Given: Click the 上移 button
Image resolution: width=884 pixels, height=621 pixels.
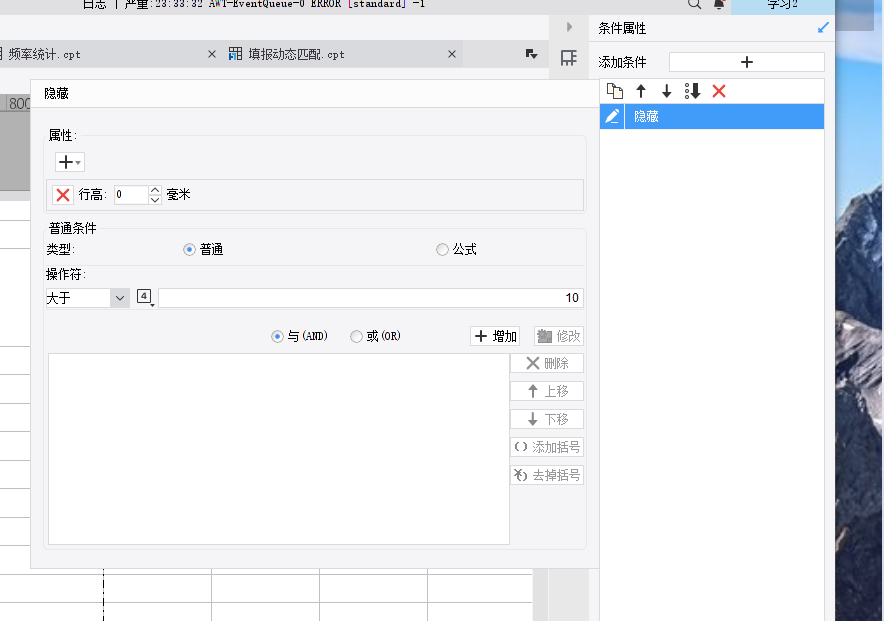Looking at the screenshot, I should pos(547,391).
